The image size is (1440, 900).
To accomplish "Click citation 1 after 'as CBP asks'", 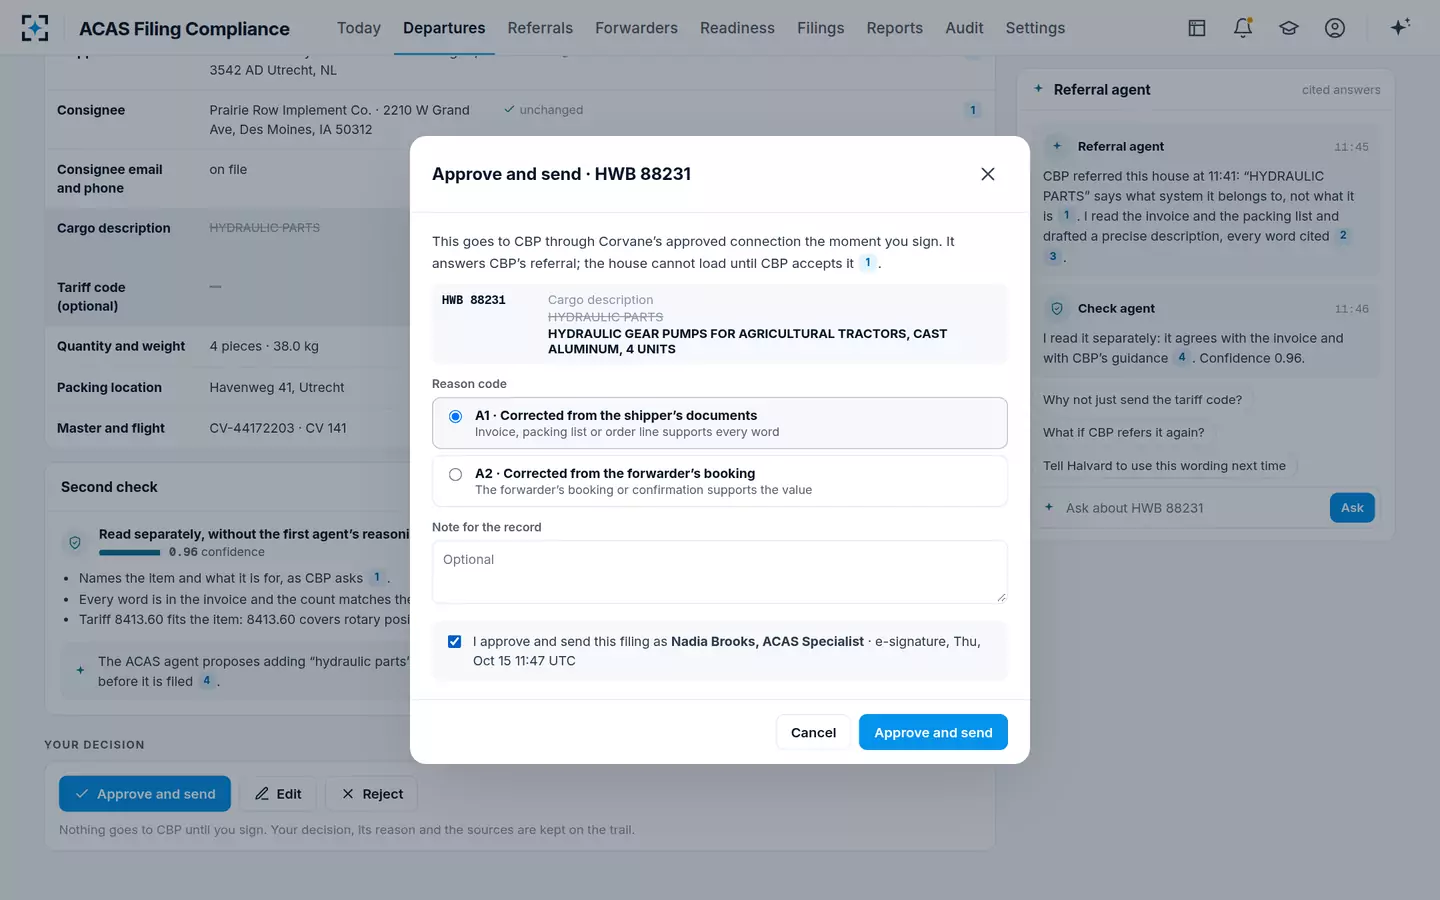I will [x=377, y=577].
